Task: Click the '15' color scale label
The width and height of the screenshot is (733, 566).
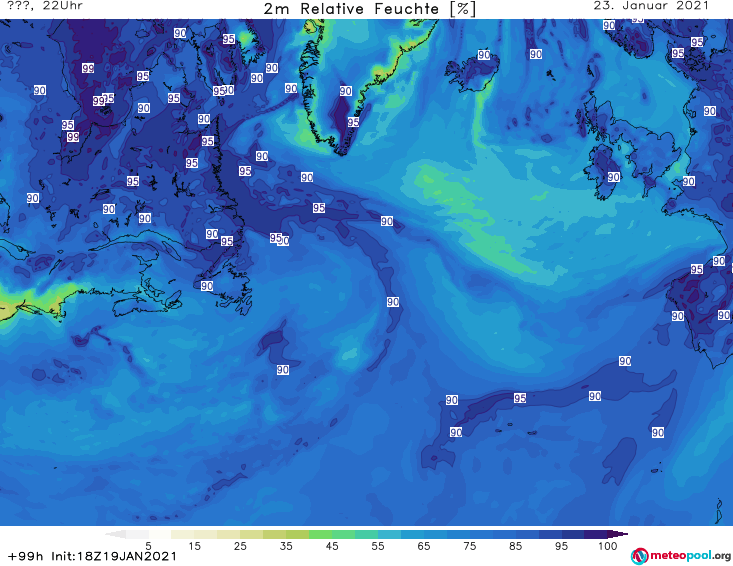Action: [x=194, y=546]
